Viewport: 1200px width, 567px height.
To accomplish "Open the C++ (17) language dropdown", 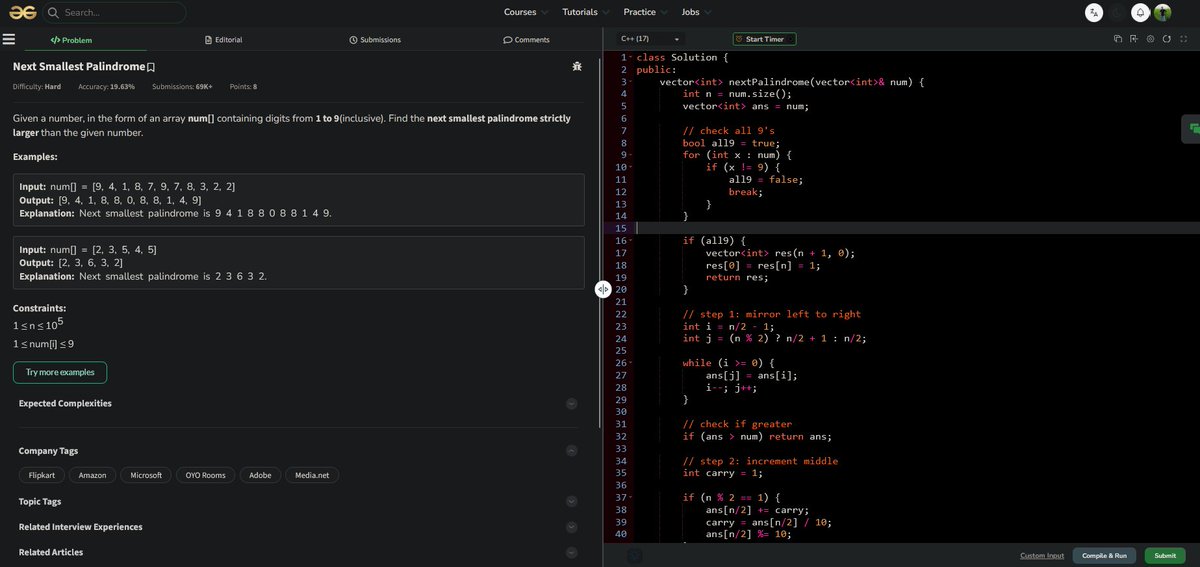I will click(x=651, y=39).
